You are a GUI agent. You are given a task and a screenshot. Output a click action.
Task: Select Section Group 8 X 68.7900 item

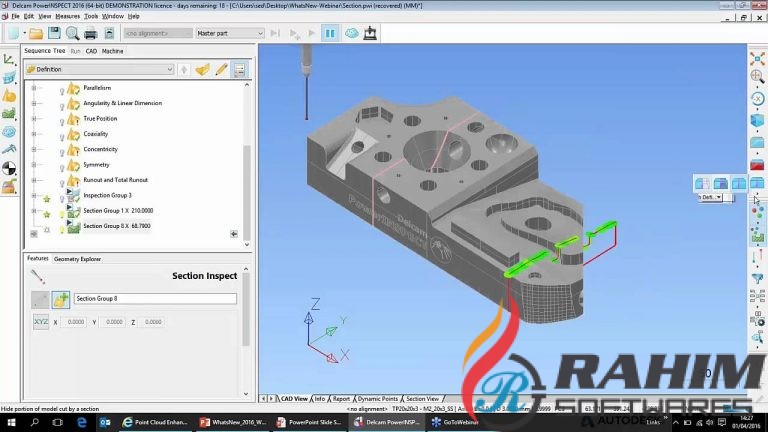coord(117,226)
